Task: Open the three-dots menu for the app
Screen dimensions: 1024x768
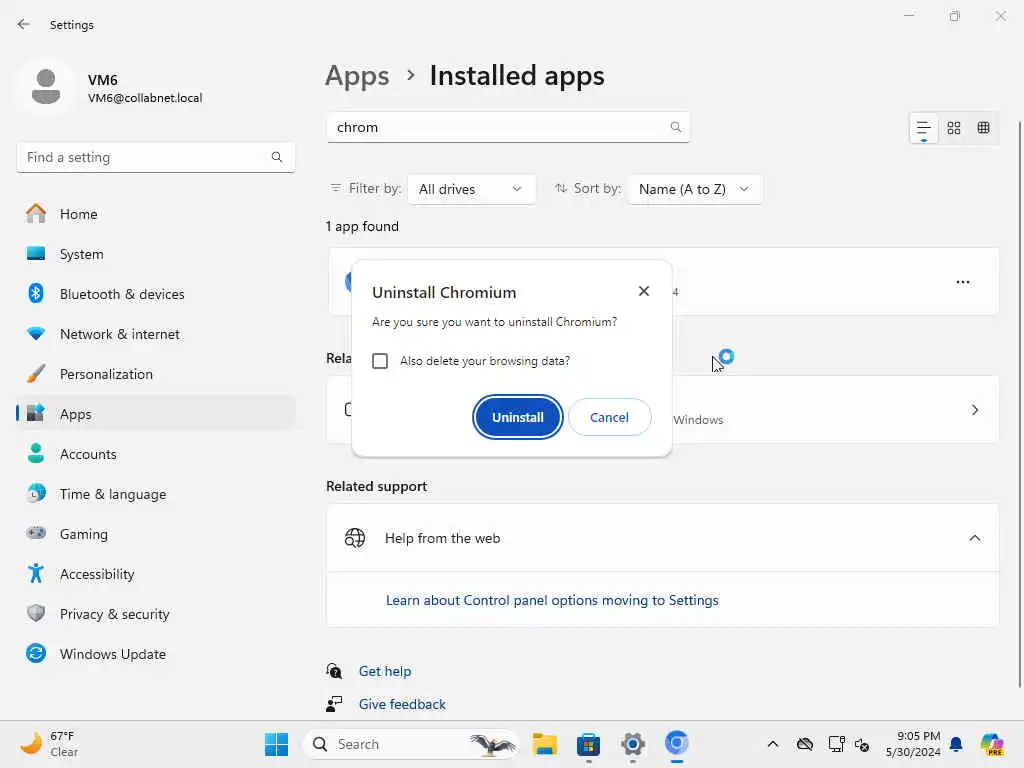Action: pos(963,282)
